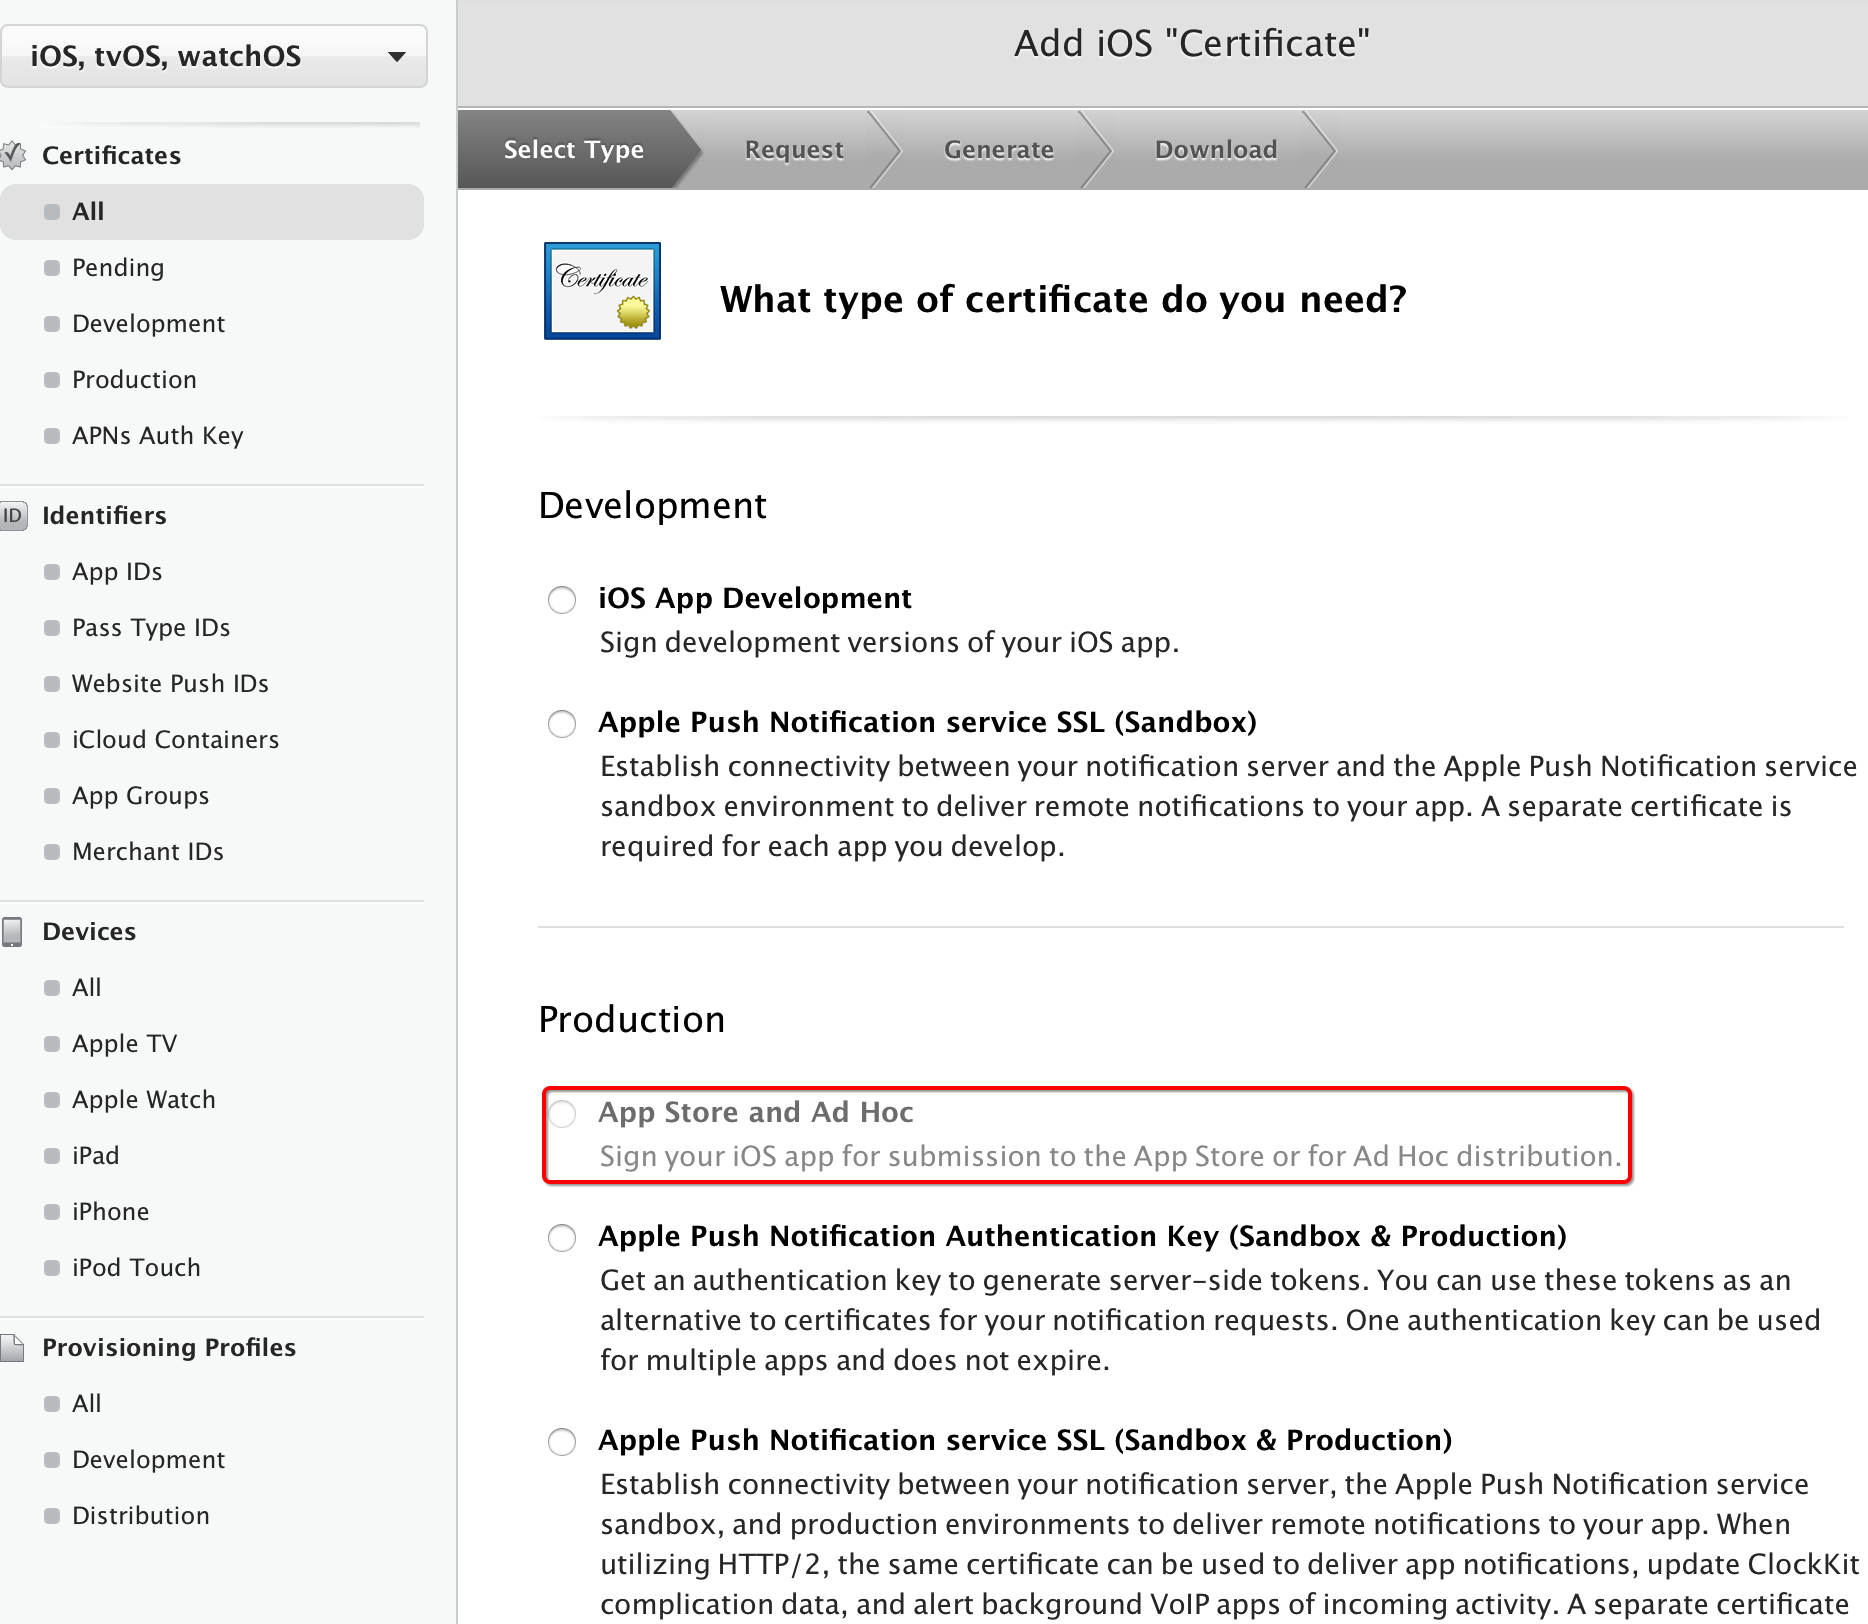This screenshot has height=1624, width=1868.
Task: Select Apple Push Notification Authentication Key radio
Action: click(x=562, y=1237)
